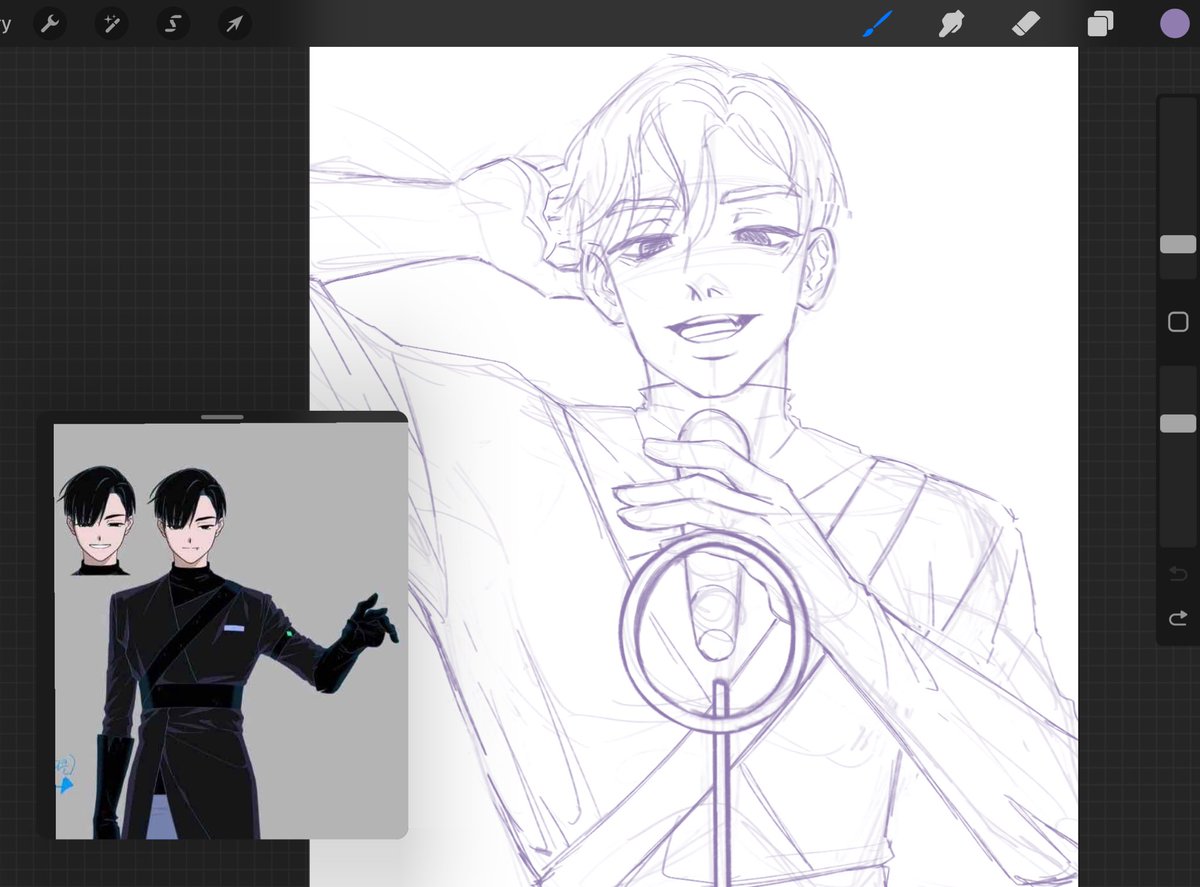Open the Adjustments magic wand menu
The image size is (1200, 887).
tap(110, 23)
